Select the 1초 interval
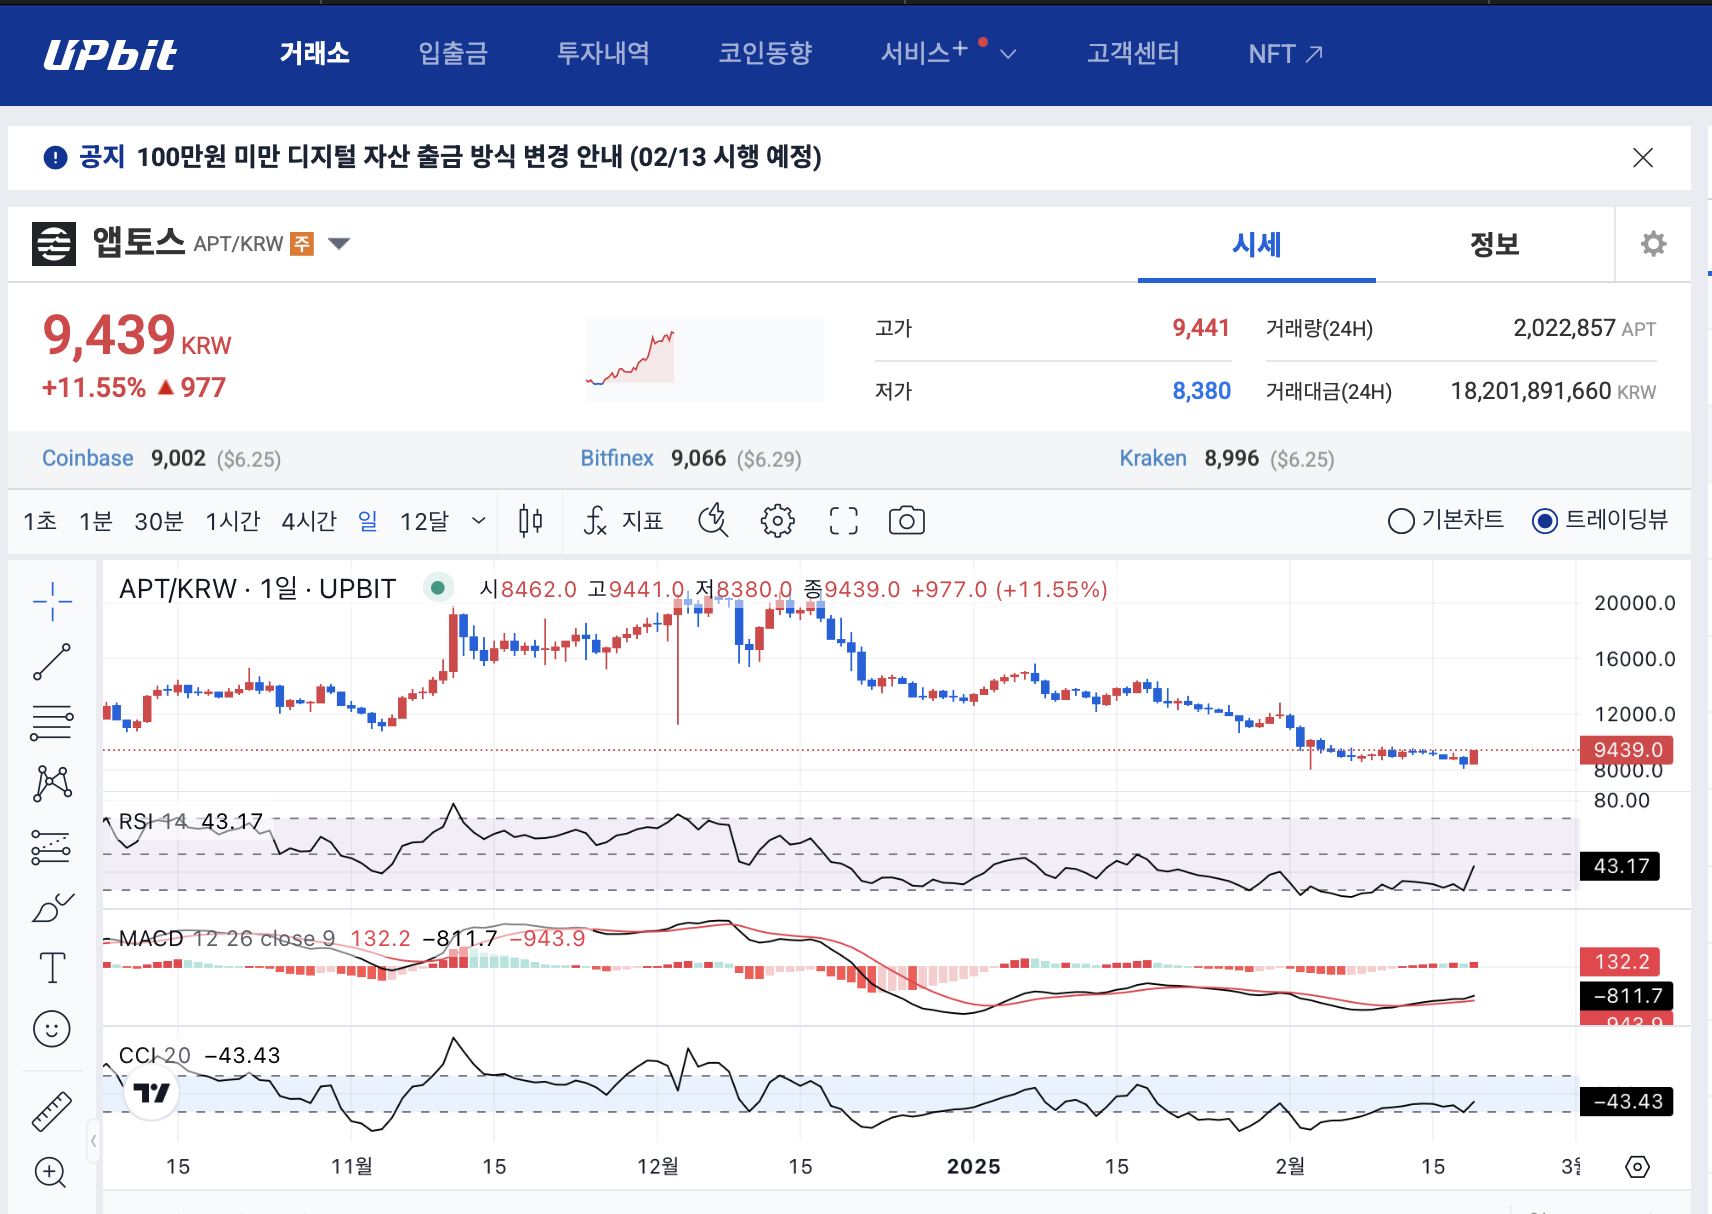 [40, 521]
